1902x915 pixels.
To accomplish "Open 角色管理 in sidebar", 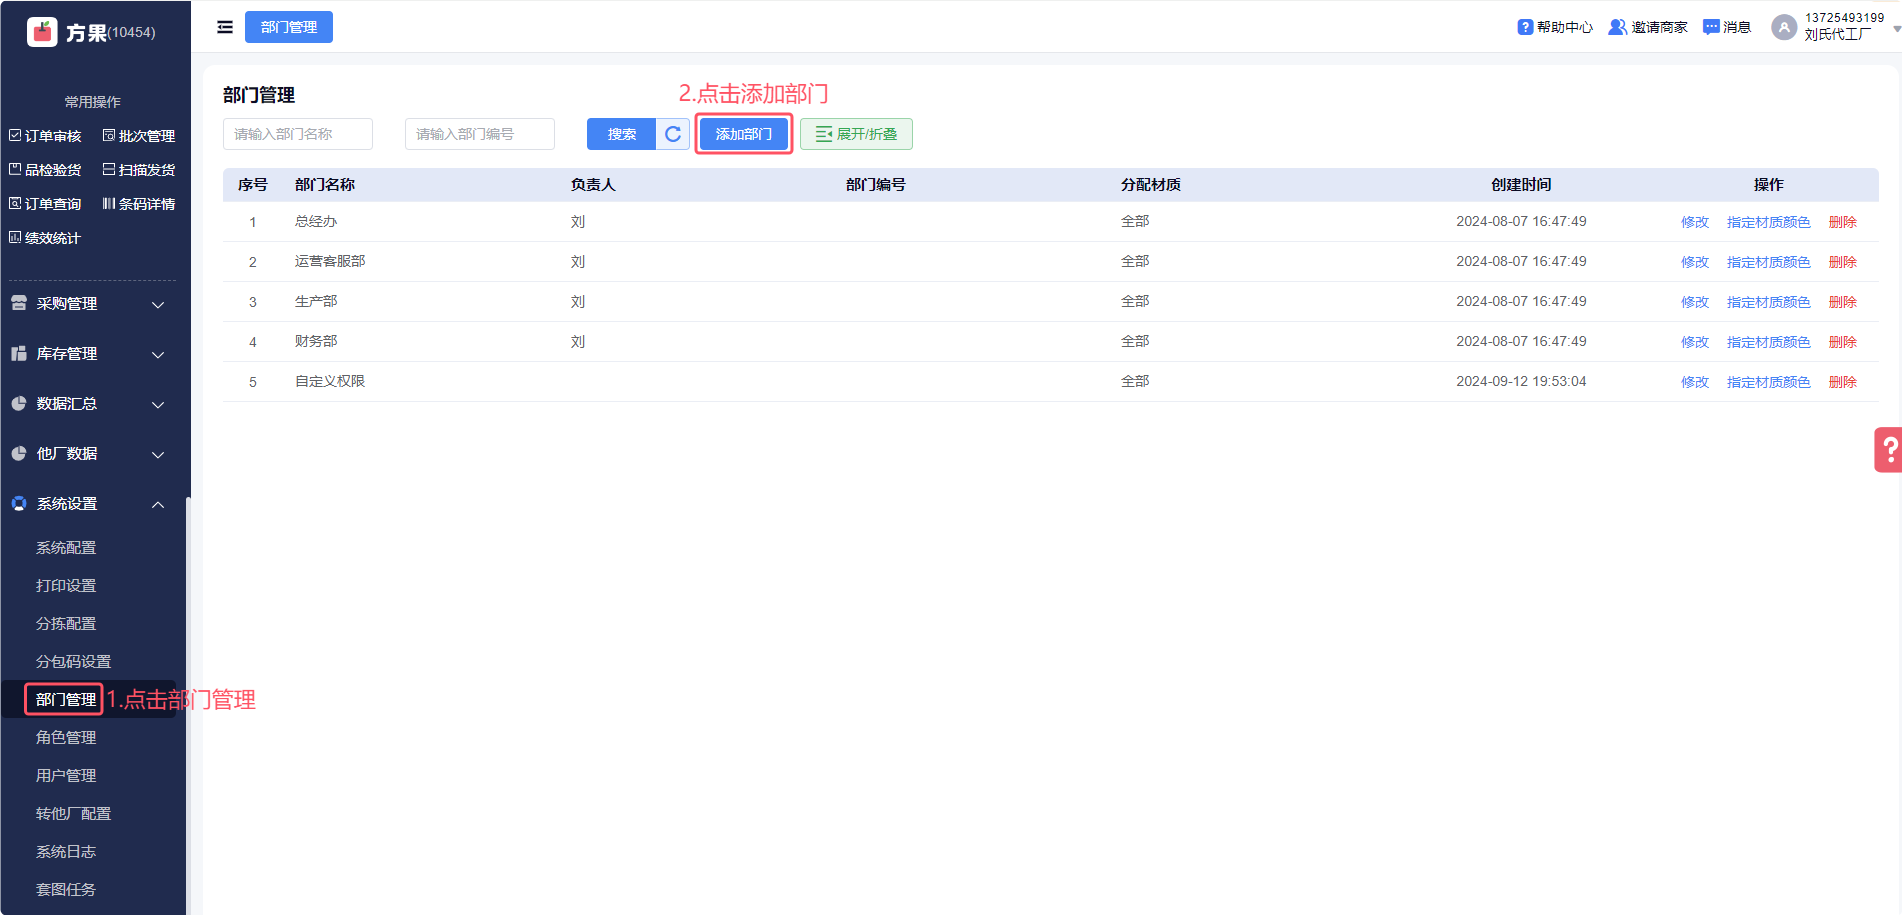I will pos(66,738).
